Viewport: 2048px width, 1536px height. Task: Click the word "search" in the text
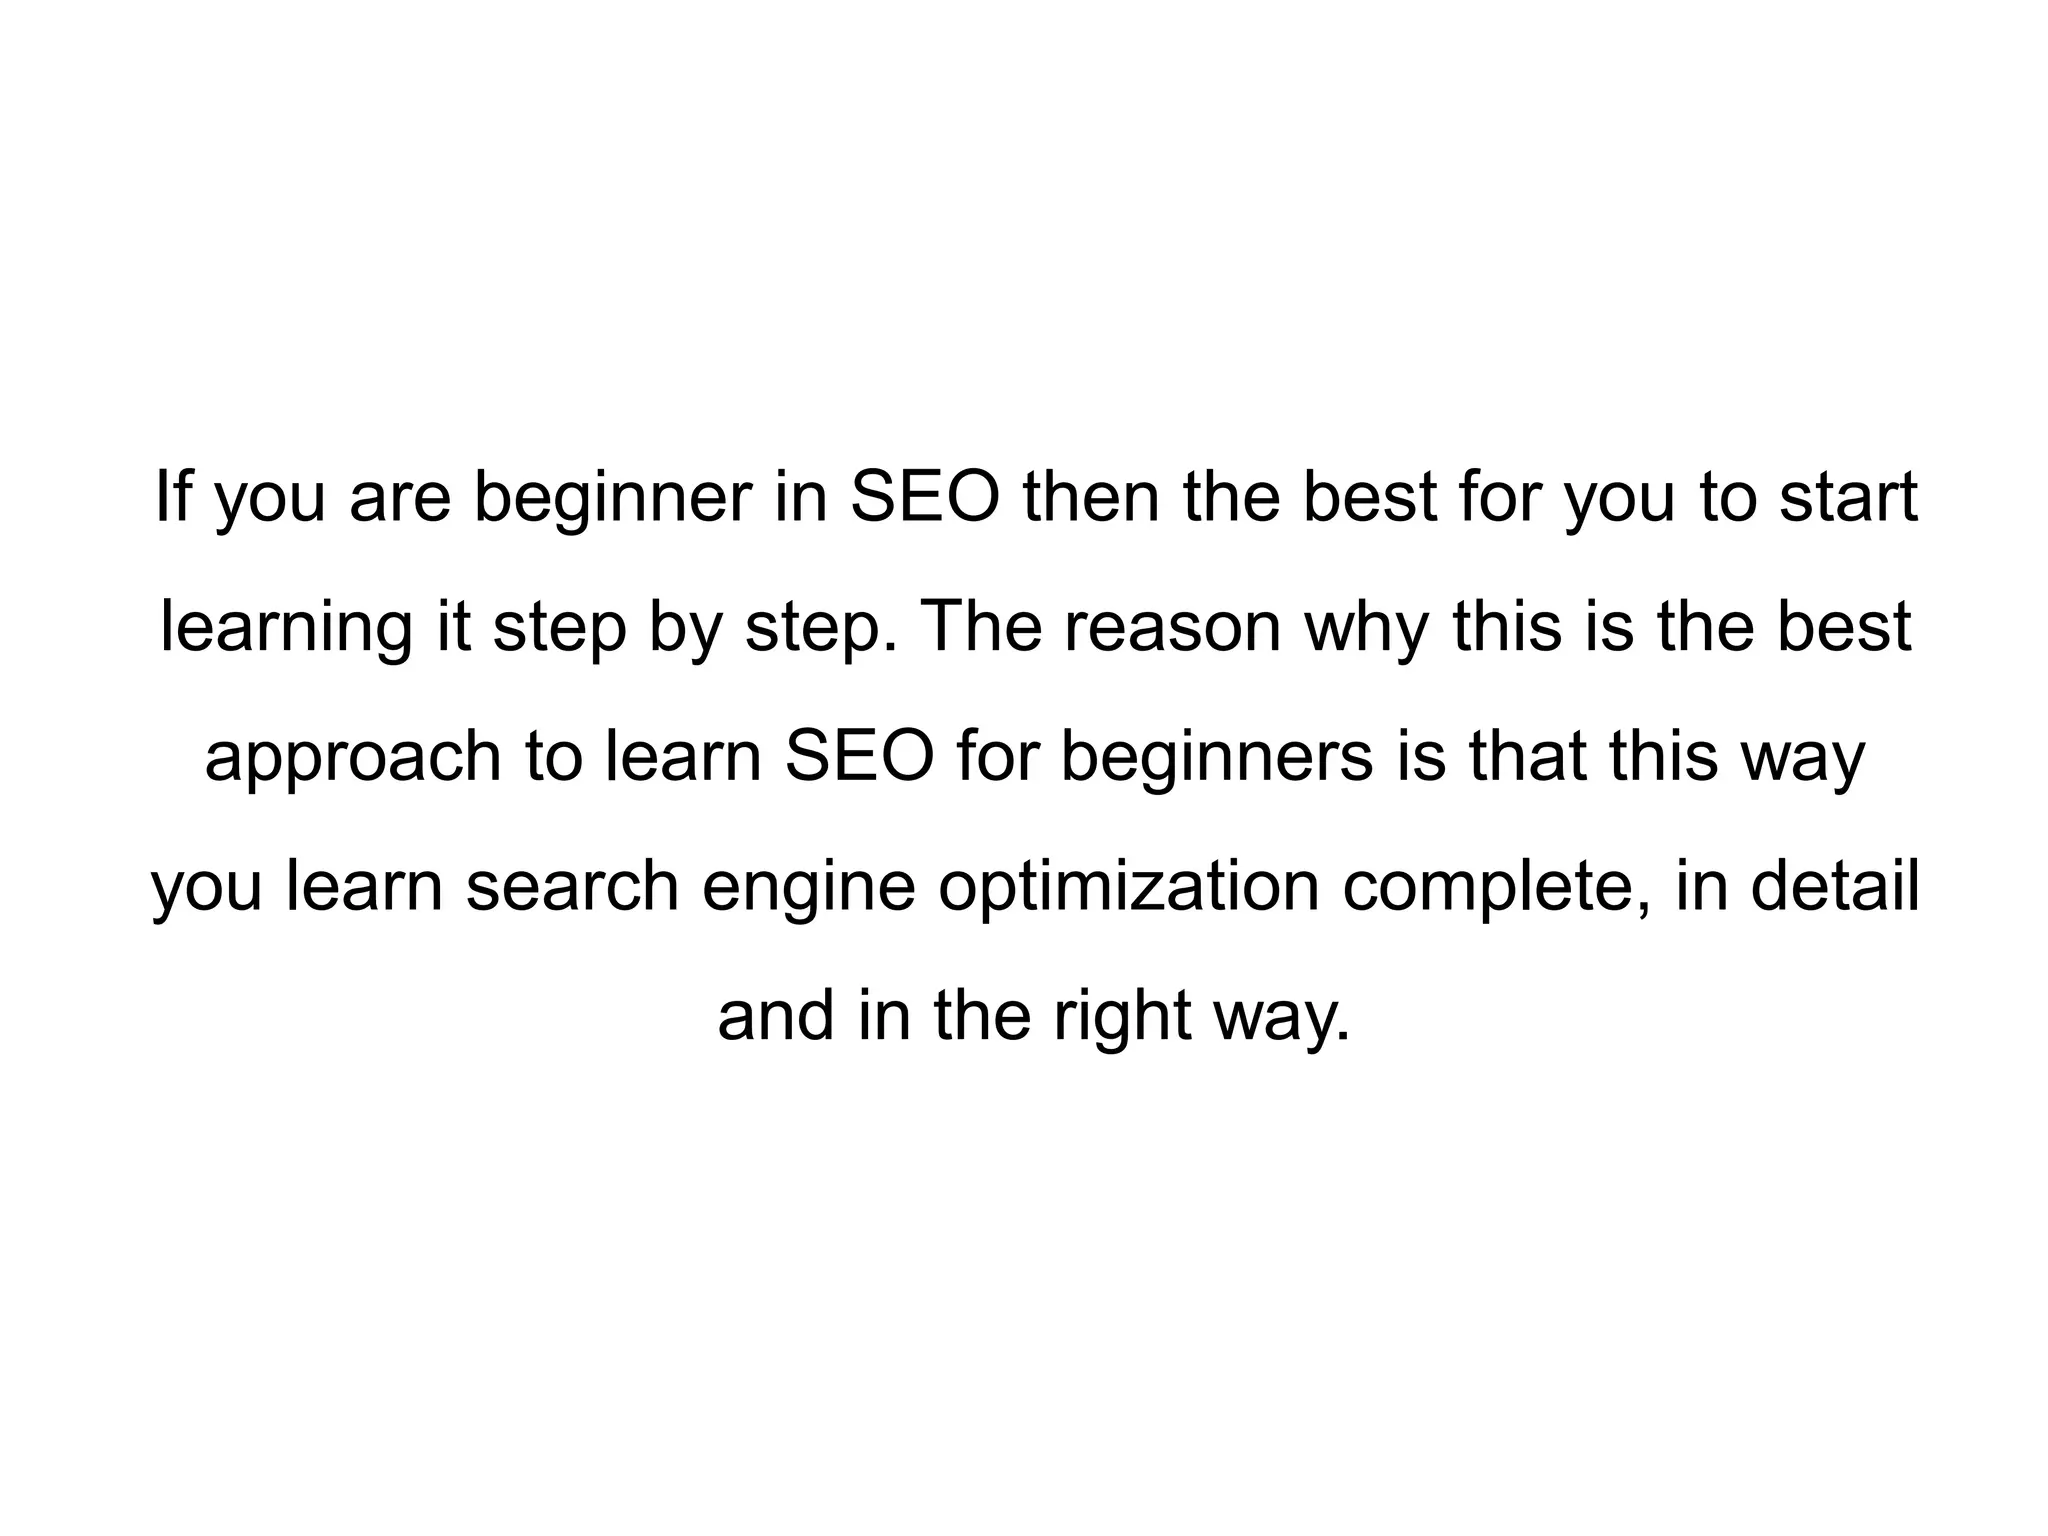coord(572,886)
